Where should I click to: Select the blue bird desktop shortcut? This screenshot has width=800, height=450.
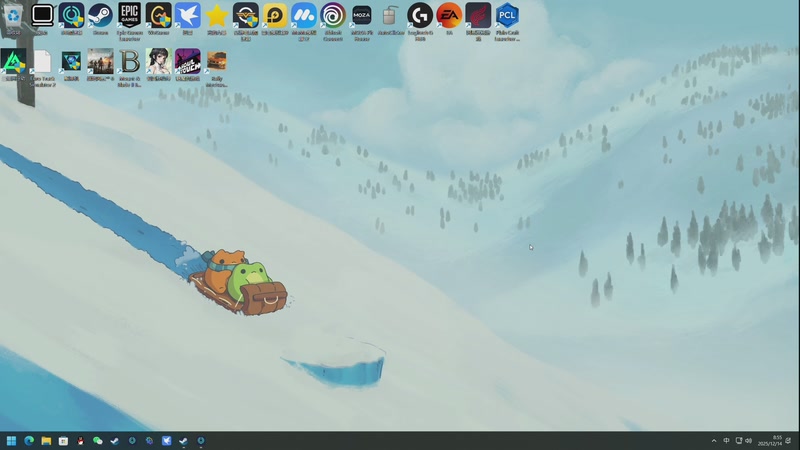tap(188, 18)
